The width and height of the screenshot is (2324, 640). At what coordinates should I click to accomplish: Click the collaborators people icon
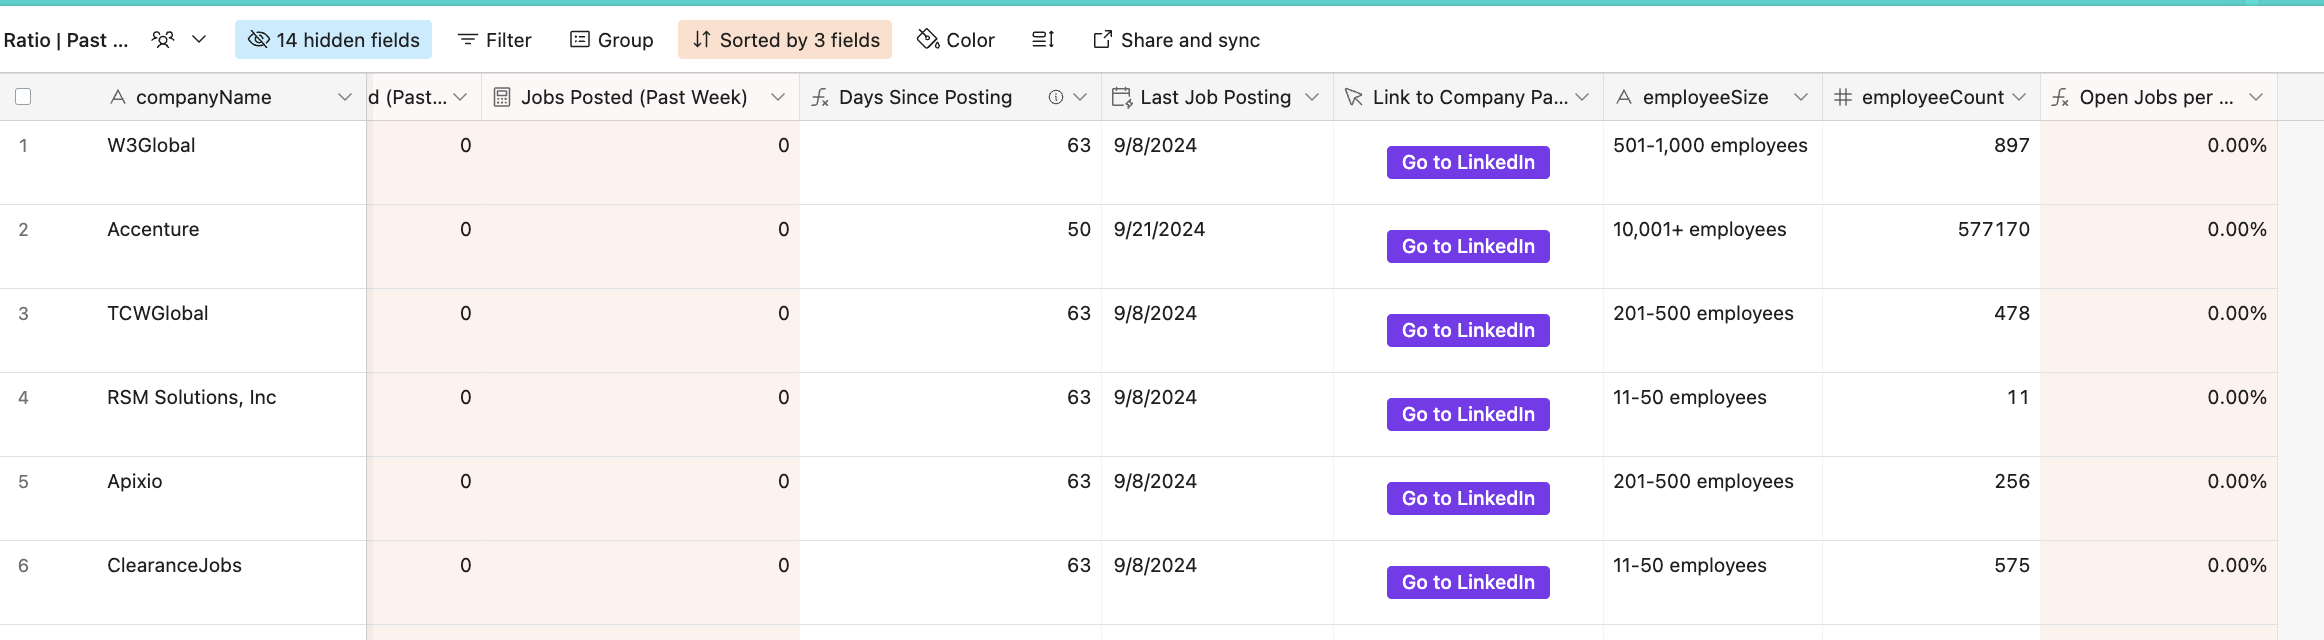[163, 40]
